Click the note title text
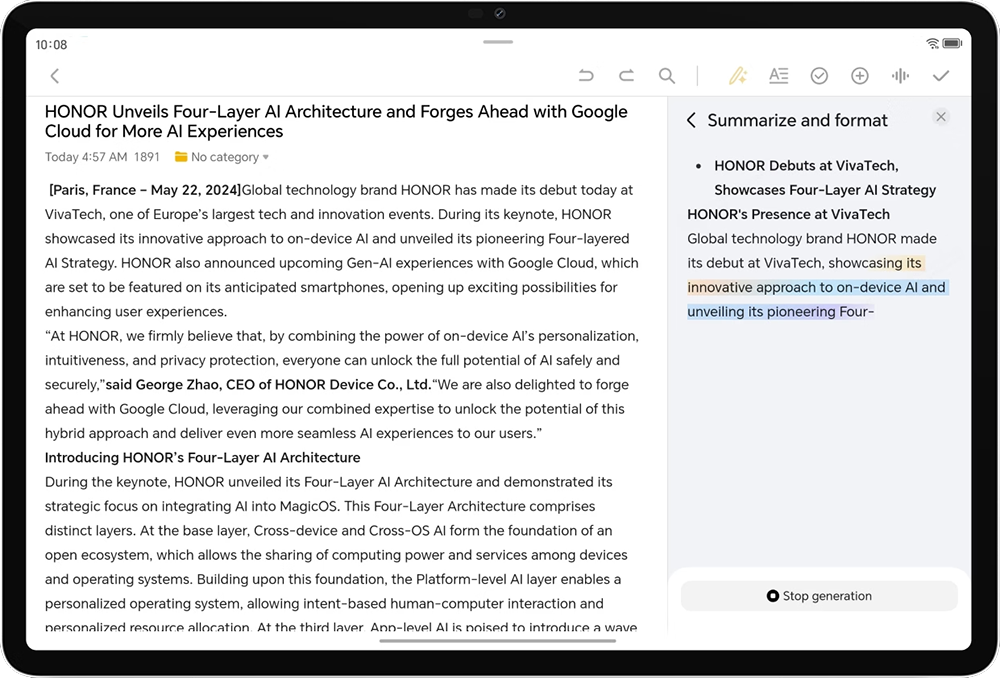Viewport: 1000px width, 678px height. [336, 121]
